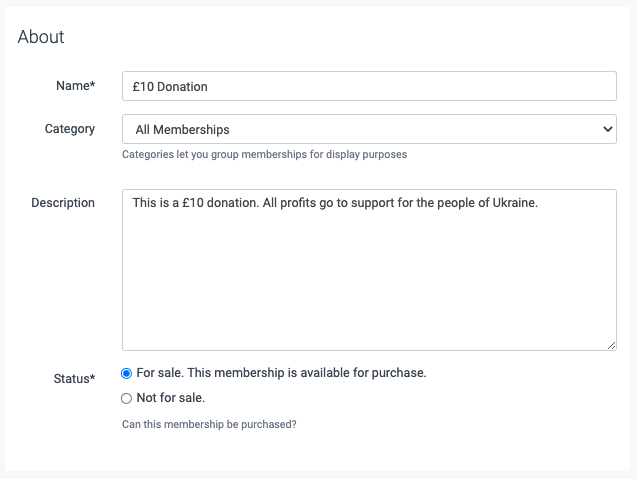Click the About section heading
Viewport: 637px width, 479px height.
(x=41, y=37)
